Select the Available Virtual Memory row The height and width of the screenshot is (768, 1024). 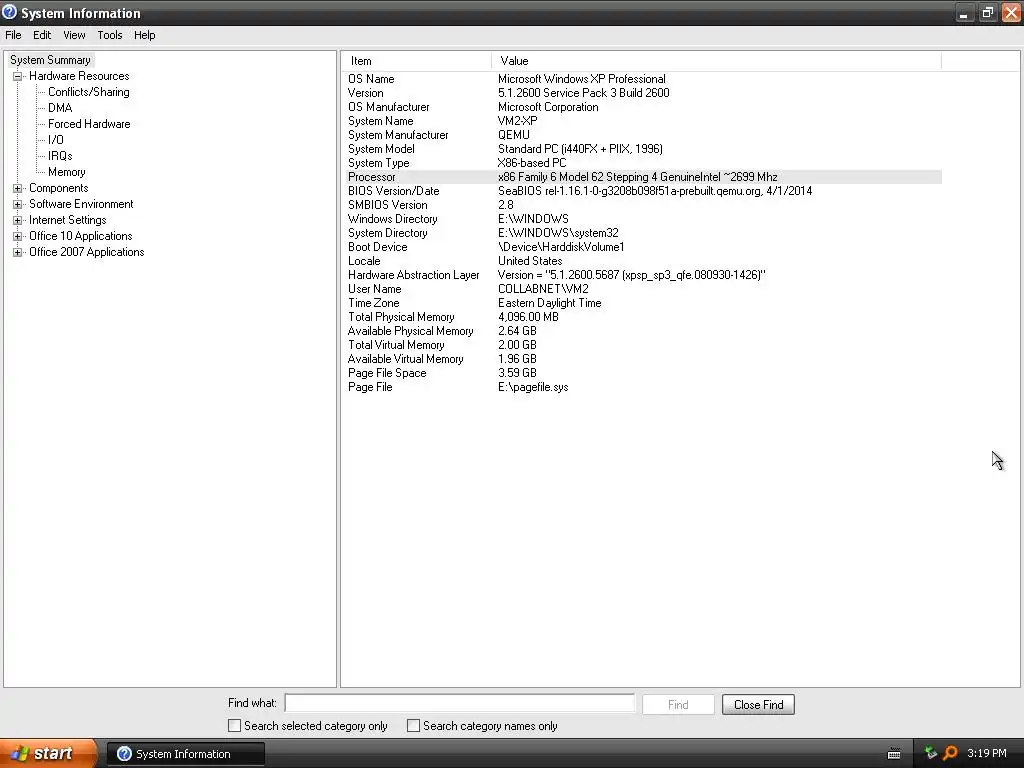pos(643,360)
